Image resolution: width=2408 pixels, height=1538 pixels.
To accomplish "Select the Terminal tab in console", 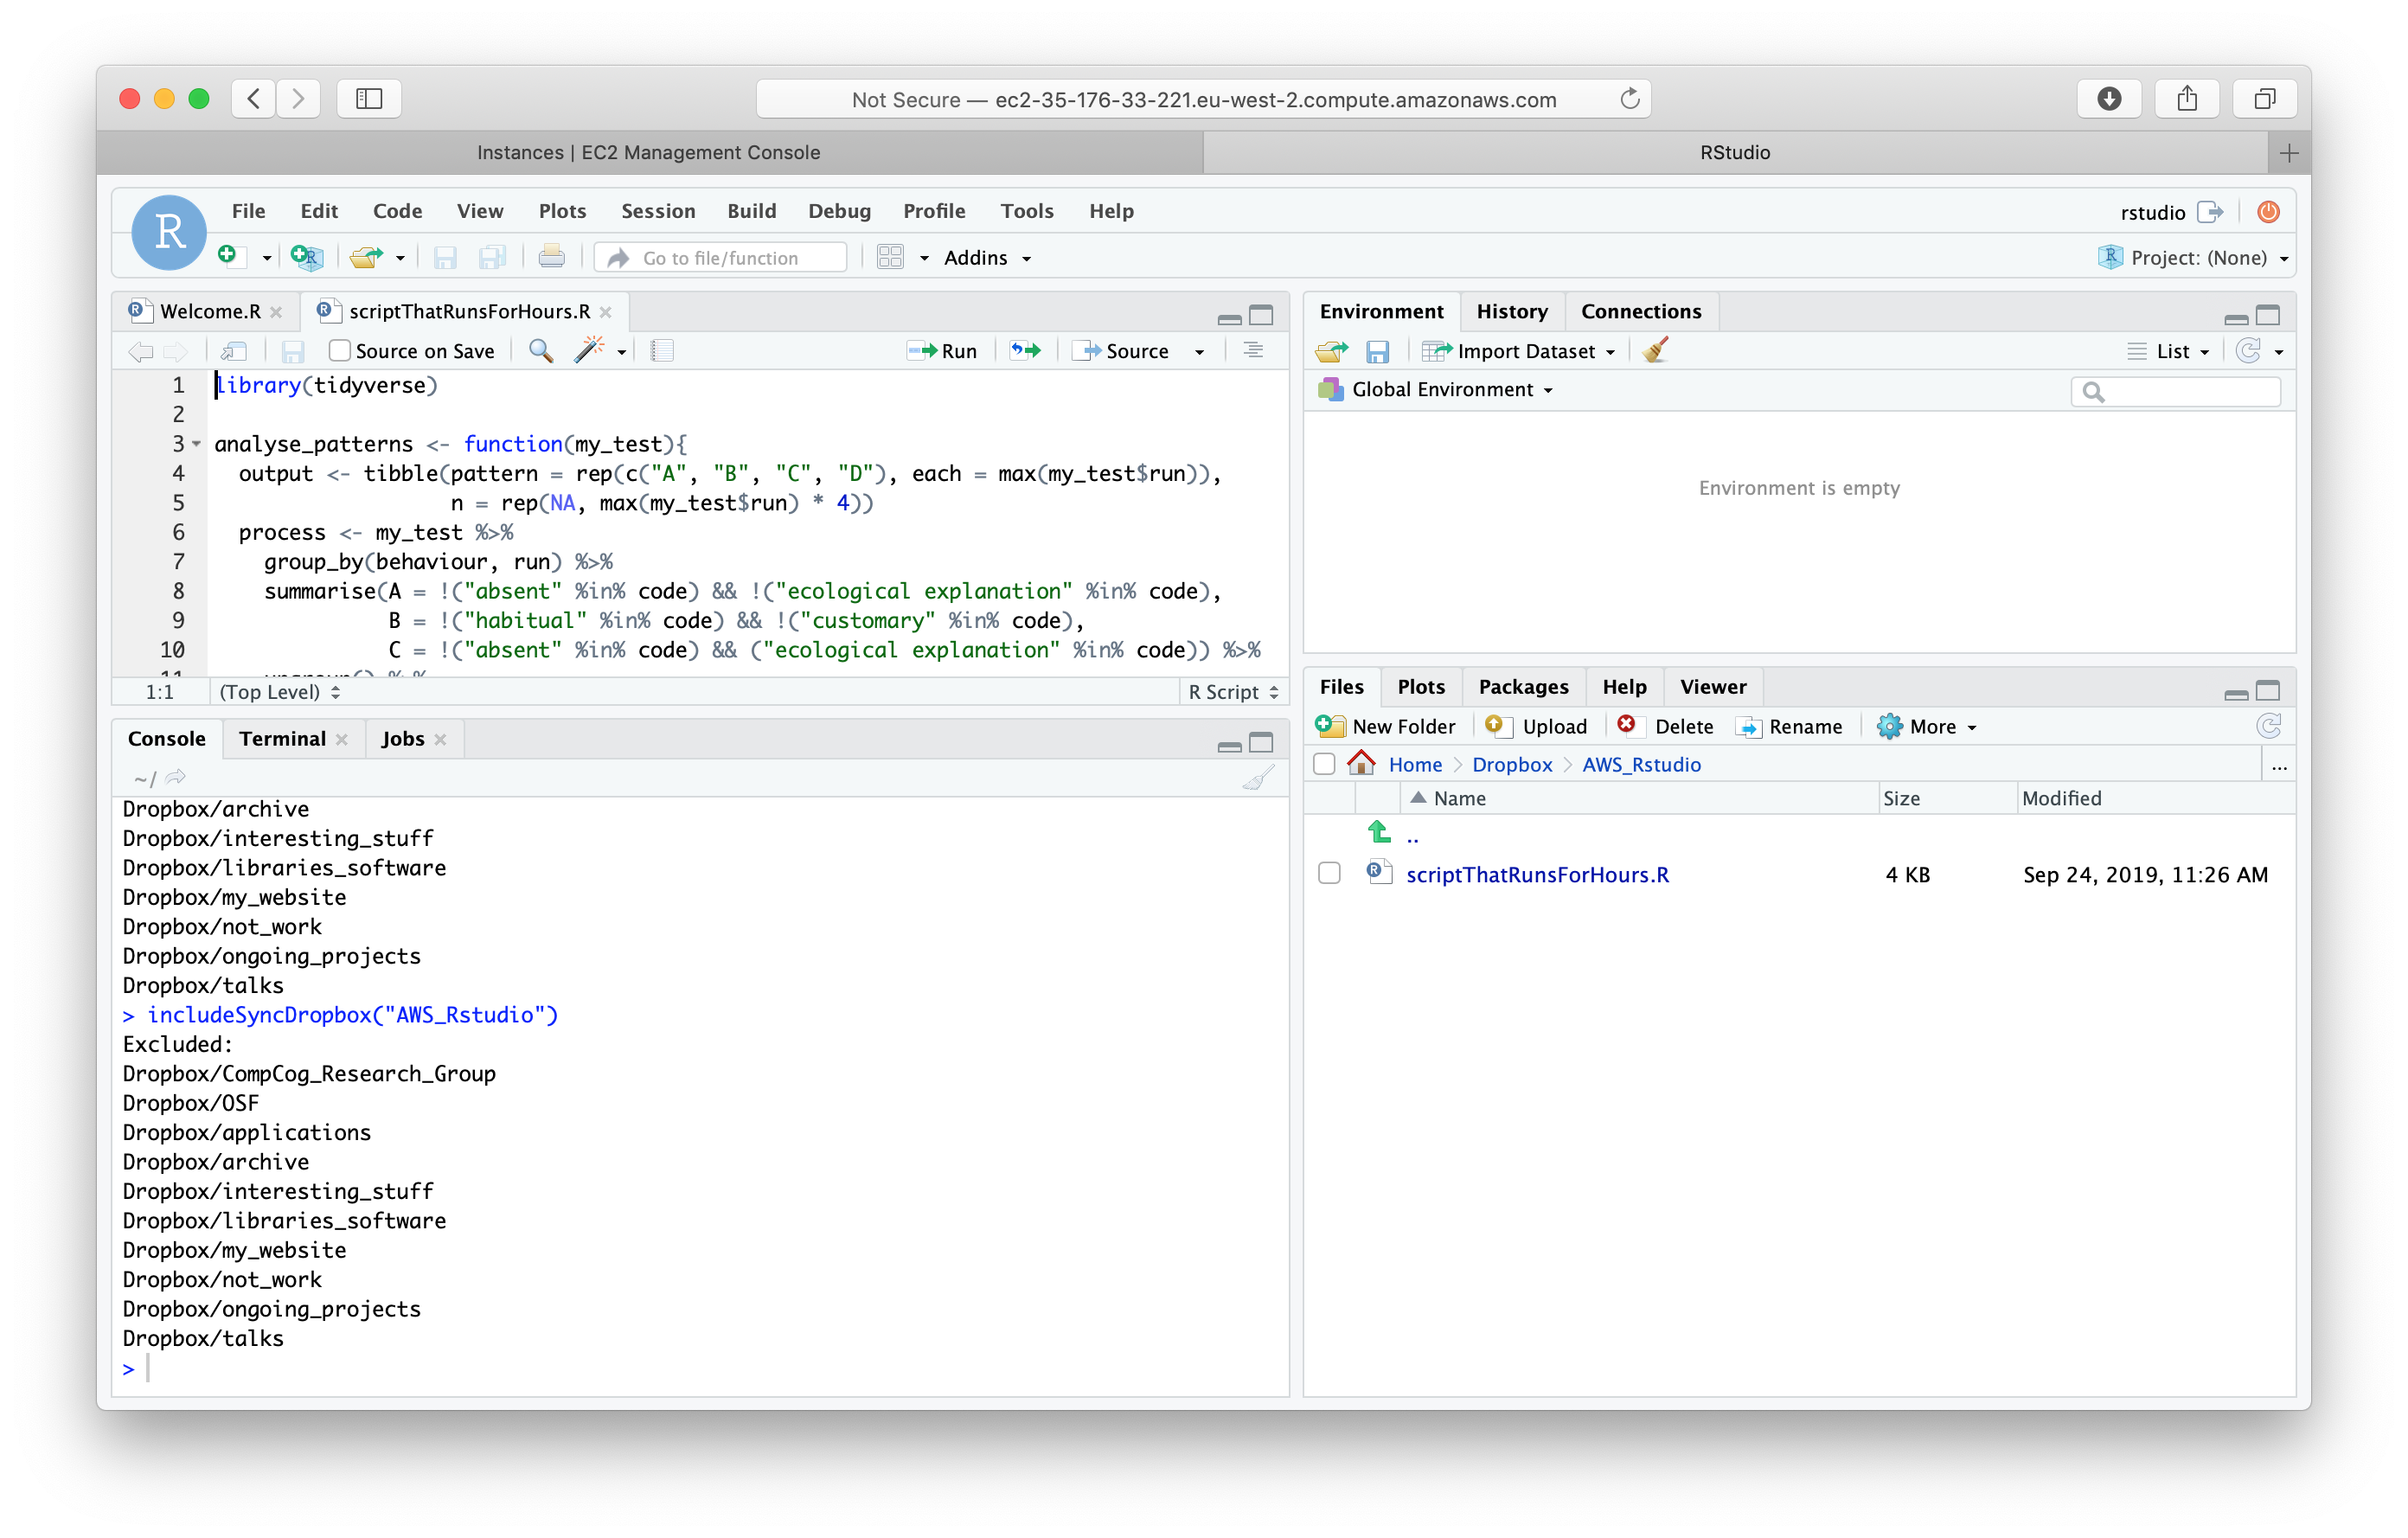I will (281, 737).
